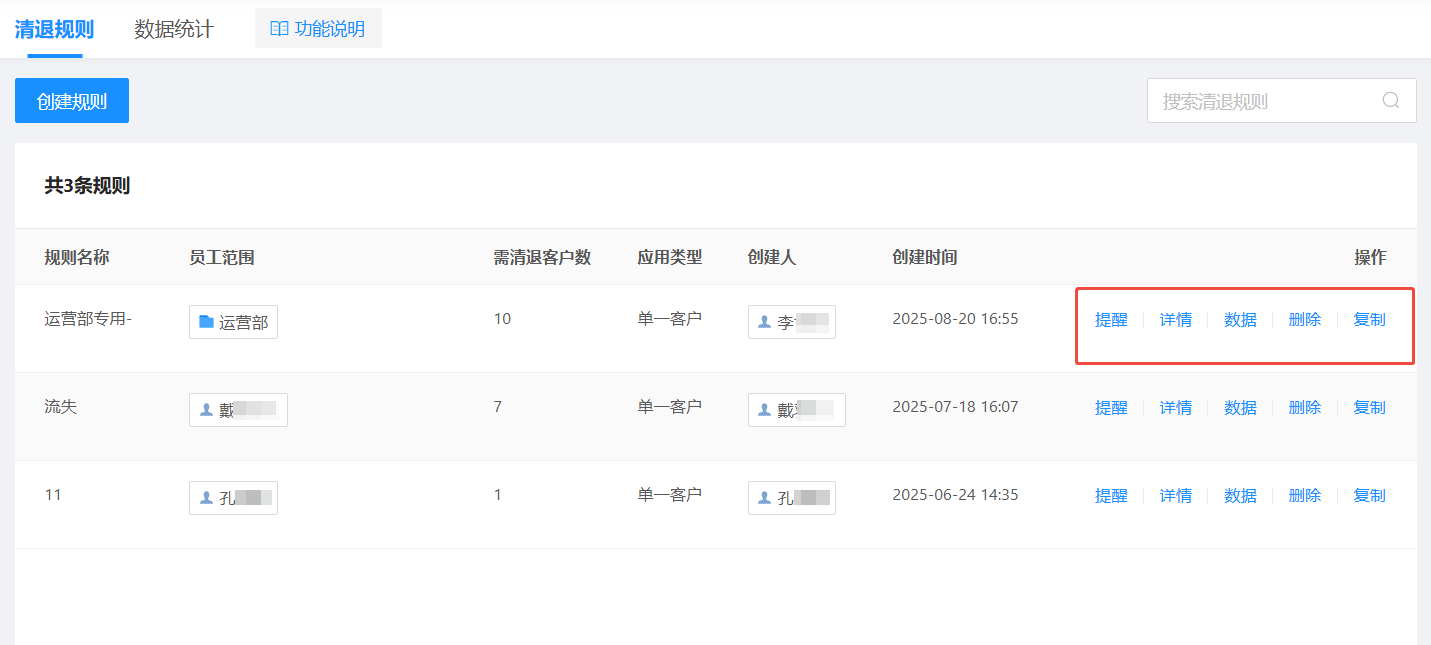
Task: Focus the 搜索清退规则 search field
Action: click(x=1282, y=101)
